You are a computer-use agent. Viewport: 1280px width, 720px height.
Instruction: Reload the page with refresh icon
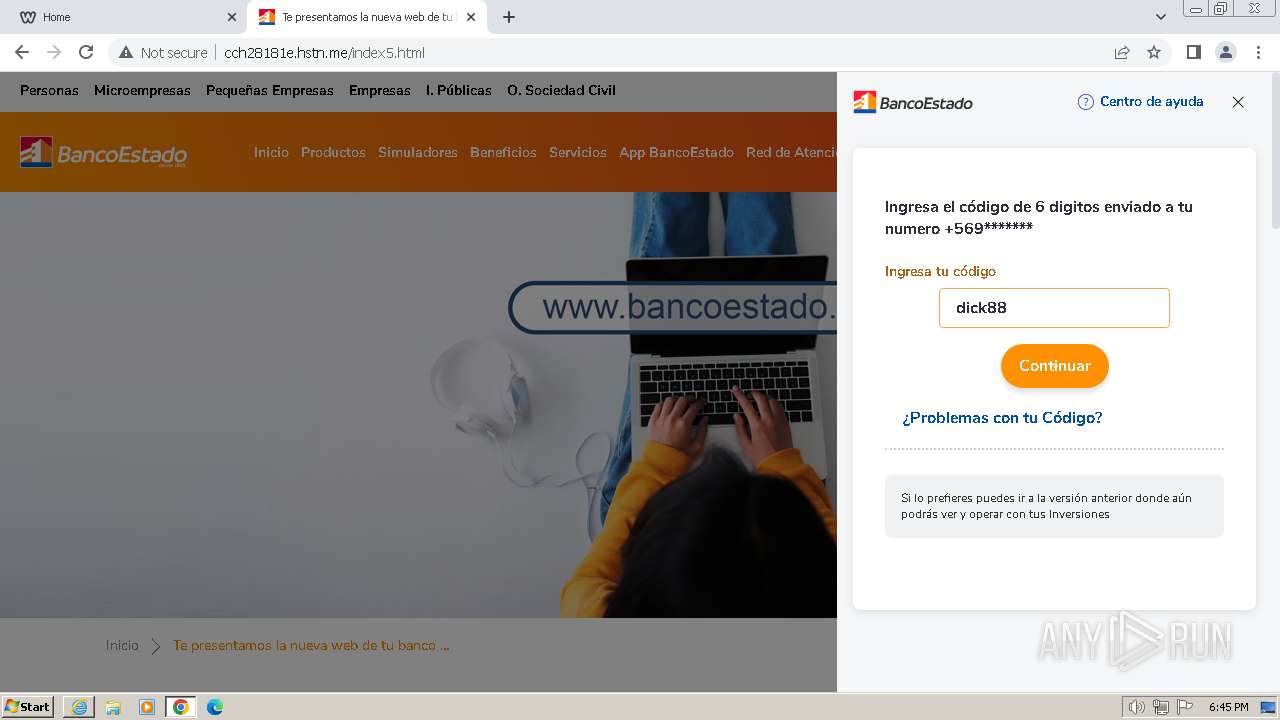[x=86, y=52]
